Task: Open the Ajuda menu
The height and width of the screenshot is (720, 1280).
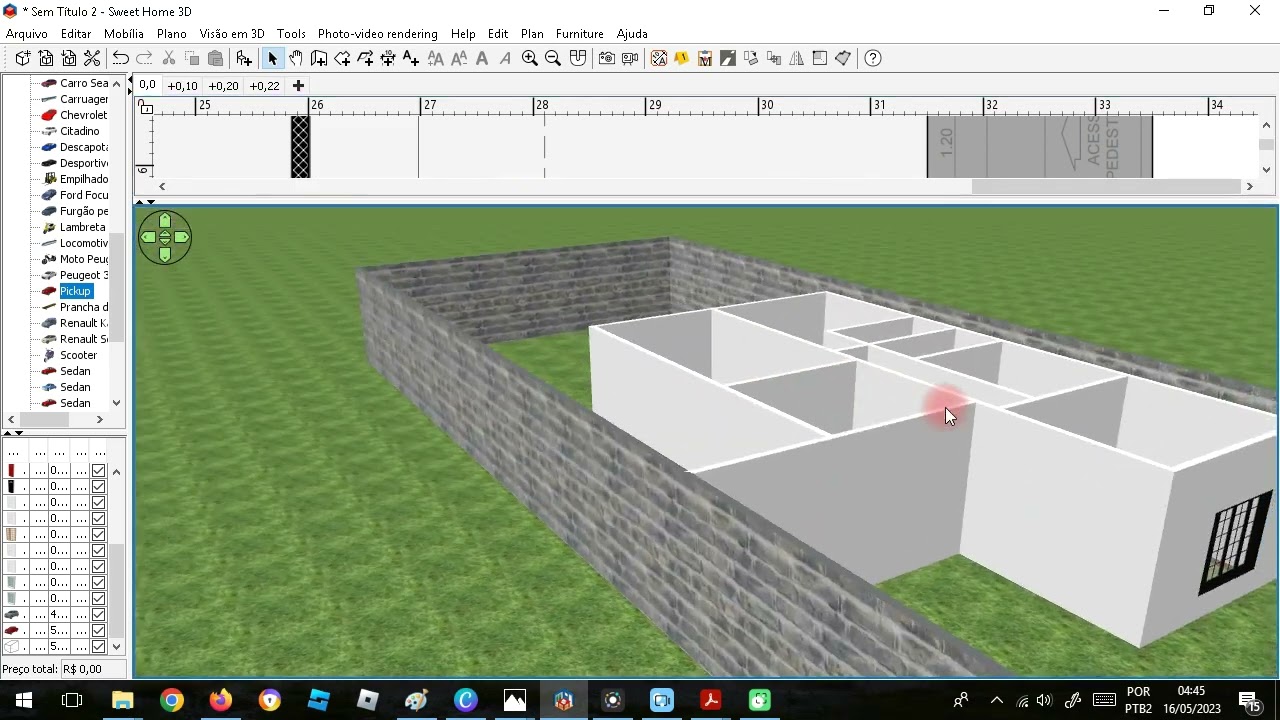Action: coord(632,34)
